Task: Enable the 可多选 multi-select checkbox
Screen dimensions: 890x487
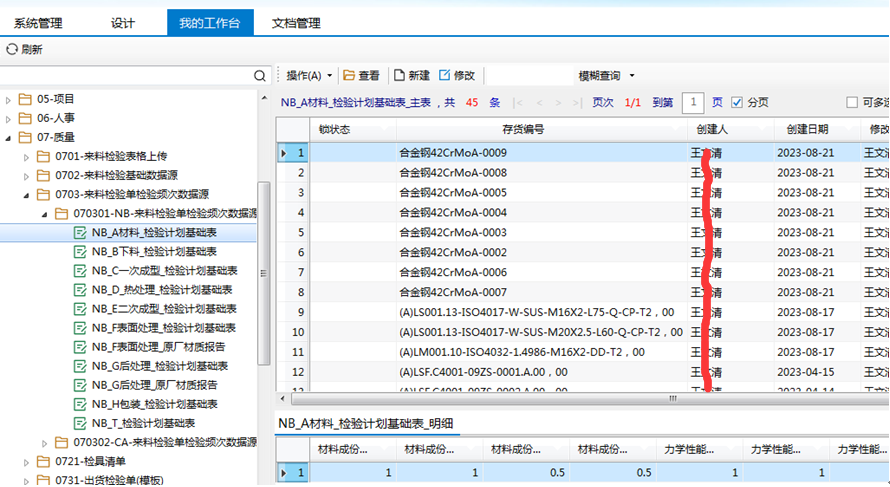Action: pos(852,102)
